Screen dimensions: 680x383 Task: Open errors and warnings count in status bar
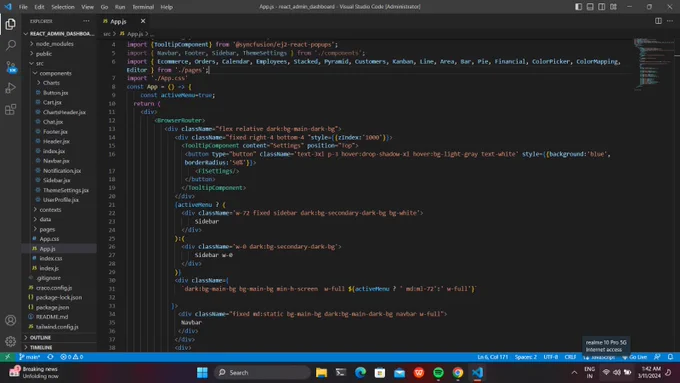(x=72, y=357)
